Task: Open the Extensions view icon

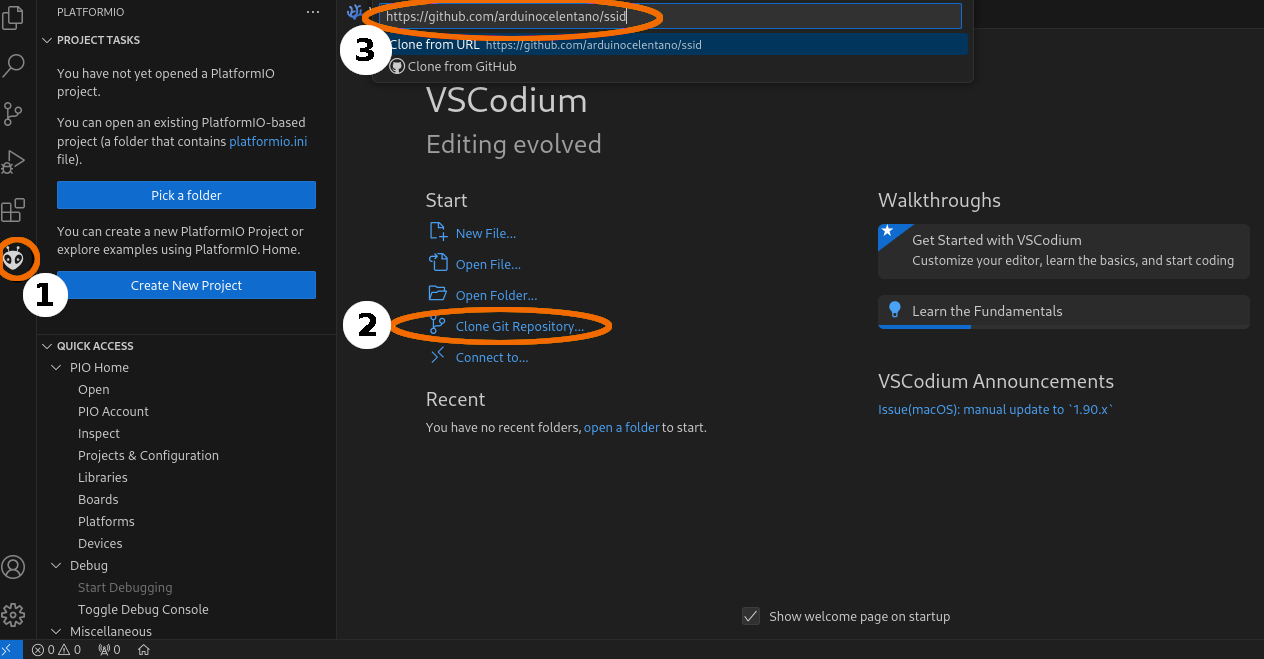Action: click(x=13, y=211)
